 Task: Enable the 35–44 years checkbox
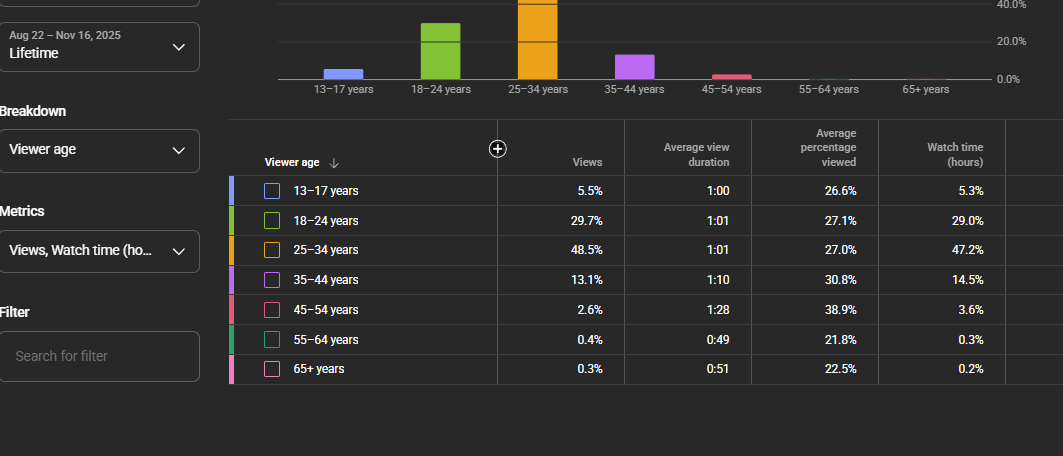coord(272,280)
